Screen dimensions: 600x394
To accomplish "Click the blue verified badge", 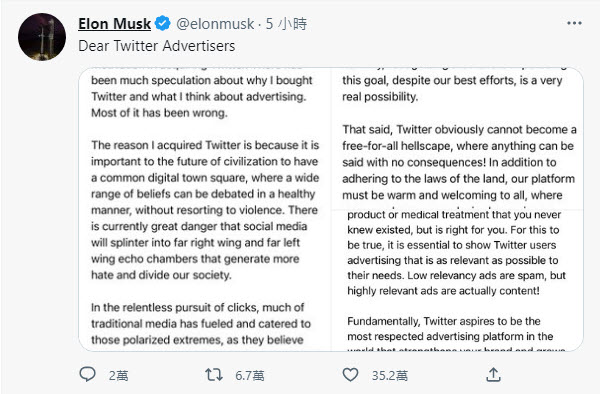I will pos(163,23).
